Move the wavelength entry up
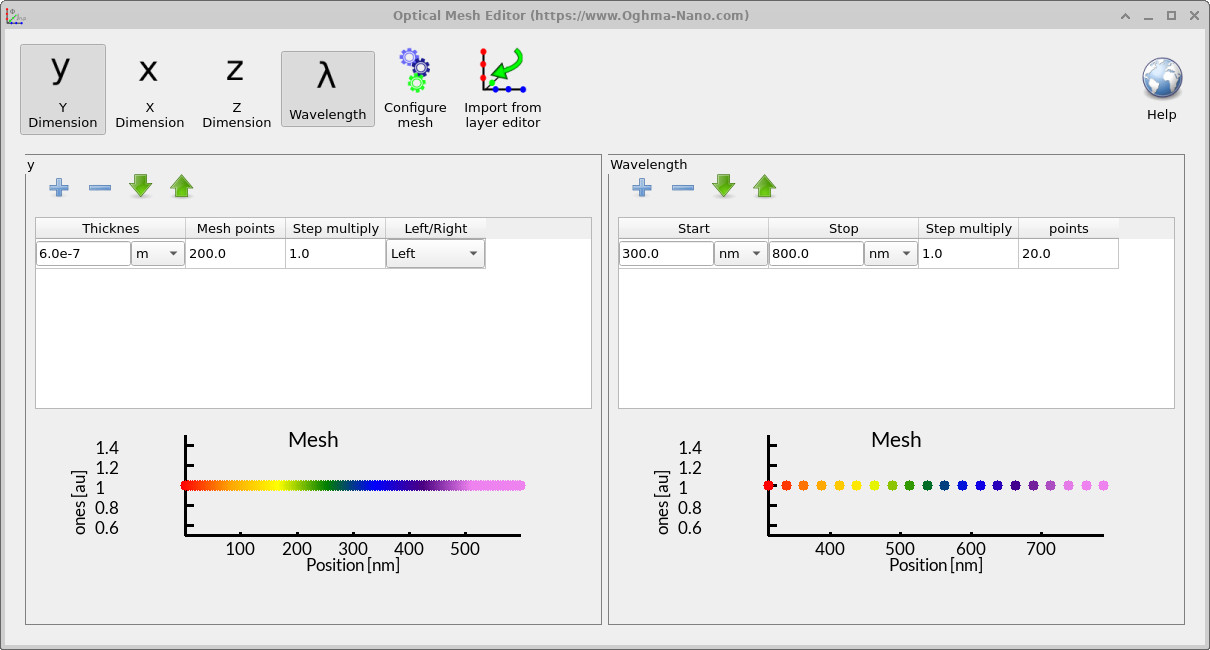Screen dimensions: 1210x650 tap(764, 186)
